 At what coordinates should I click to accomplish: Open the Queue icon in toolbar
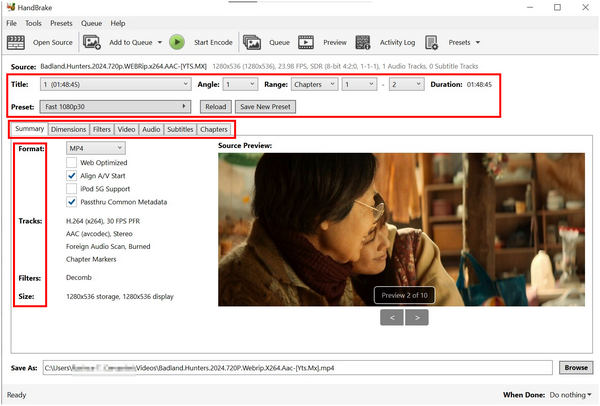click(252, 43)
